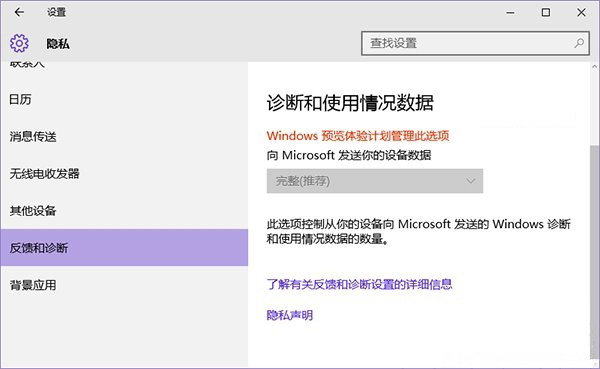Open the 消息传送 privacy section
The image size is (600, 369).
tap(124, 136)
